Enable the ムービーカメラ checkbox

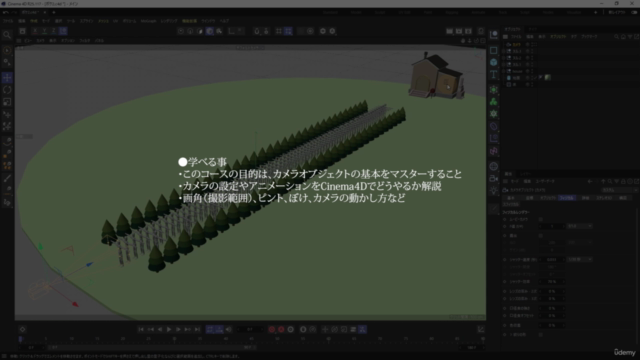pyautogui.click(x=540, y=219)
